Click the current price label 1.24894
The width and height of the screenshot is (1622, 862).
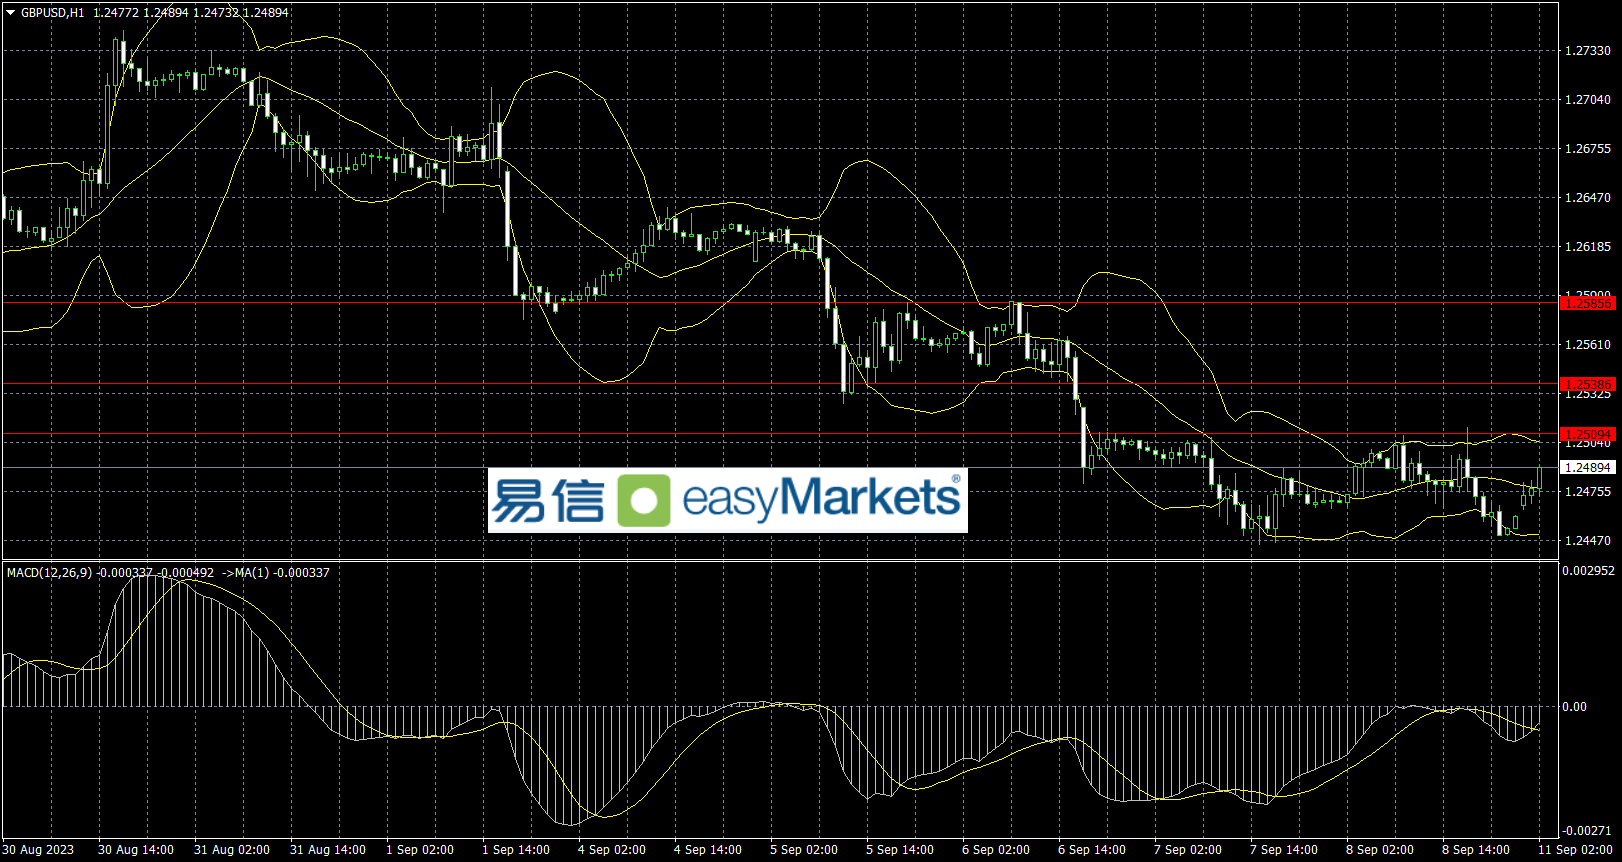(x=1588, y=468)
